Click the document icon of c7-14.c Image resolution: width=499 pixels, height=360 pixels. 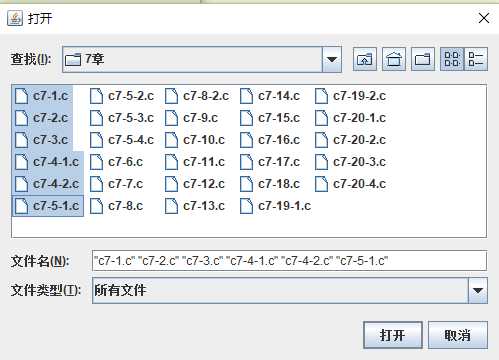click(247, 96)
